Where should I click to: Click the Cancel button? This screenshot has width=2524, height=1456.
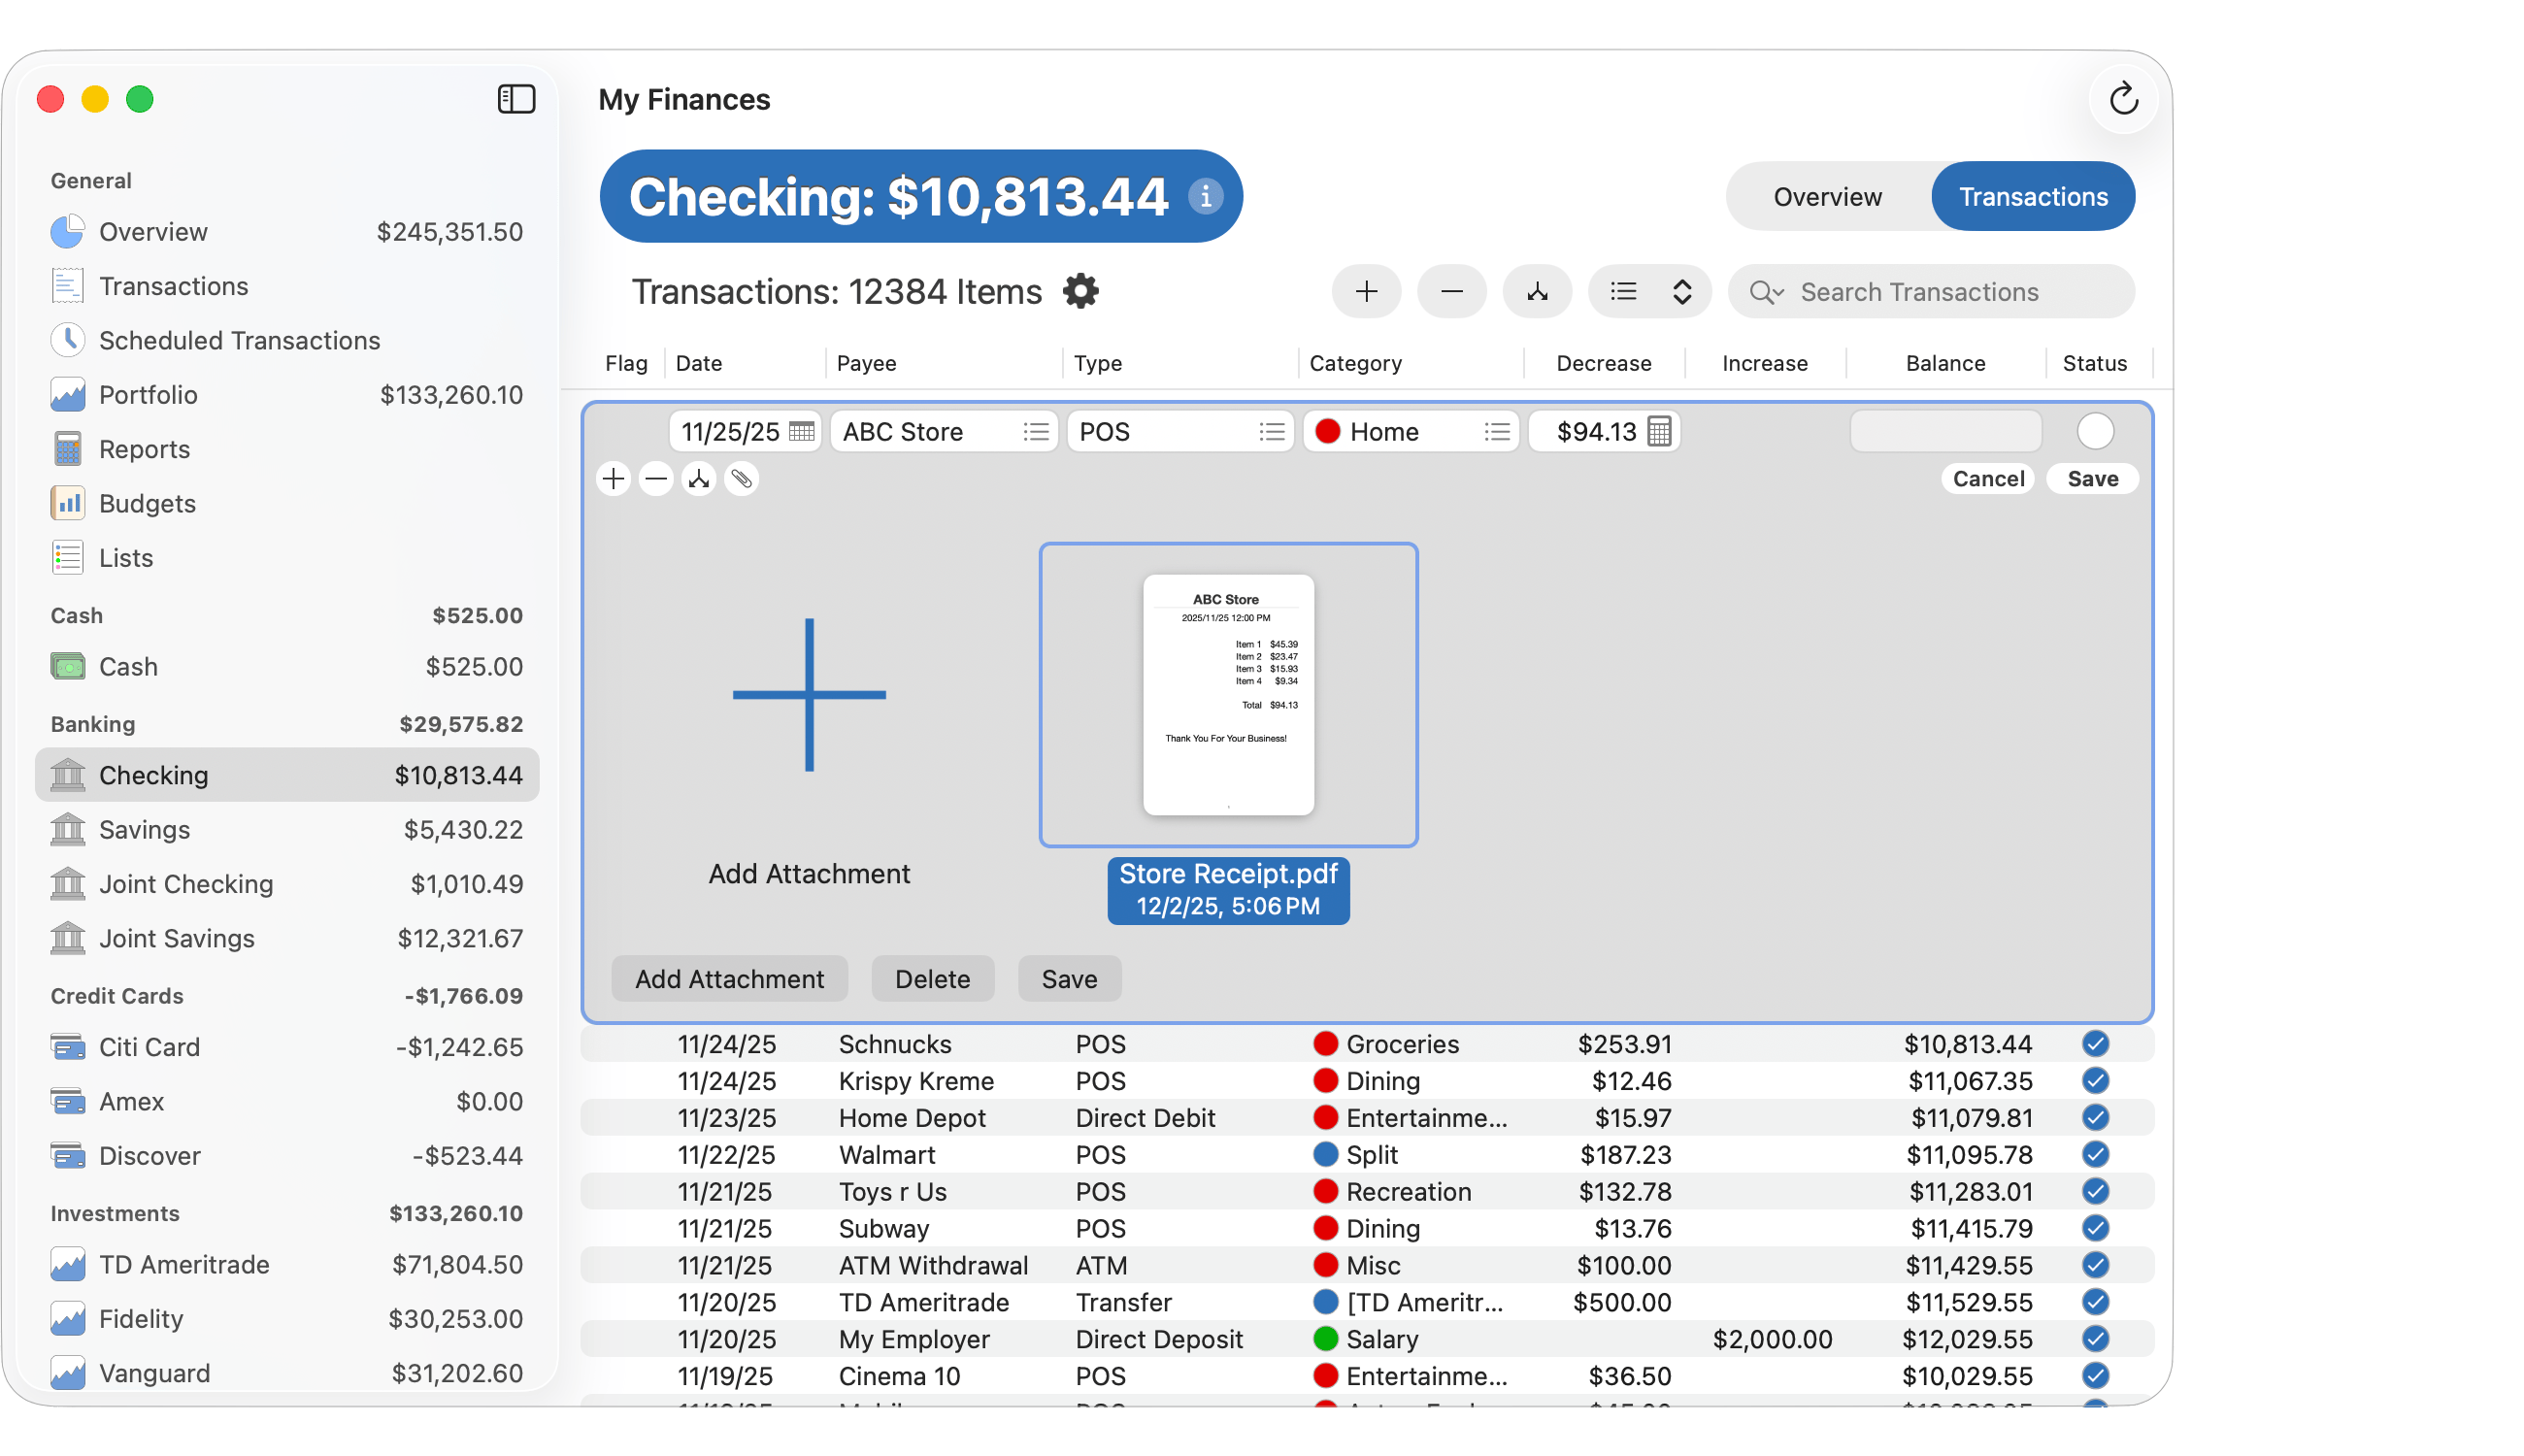tap(1988, 479)
